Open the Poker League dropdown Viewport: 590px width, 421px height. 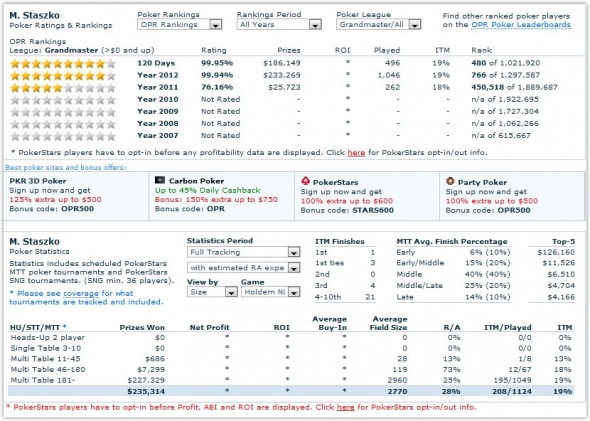point(378,25)
